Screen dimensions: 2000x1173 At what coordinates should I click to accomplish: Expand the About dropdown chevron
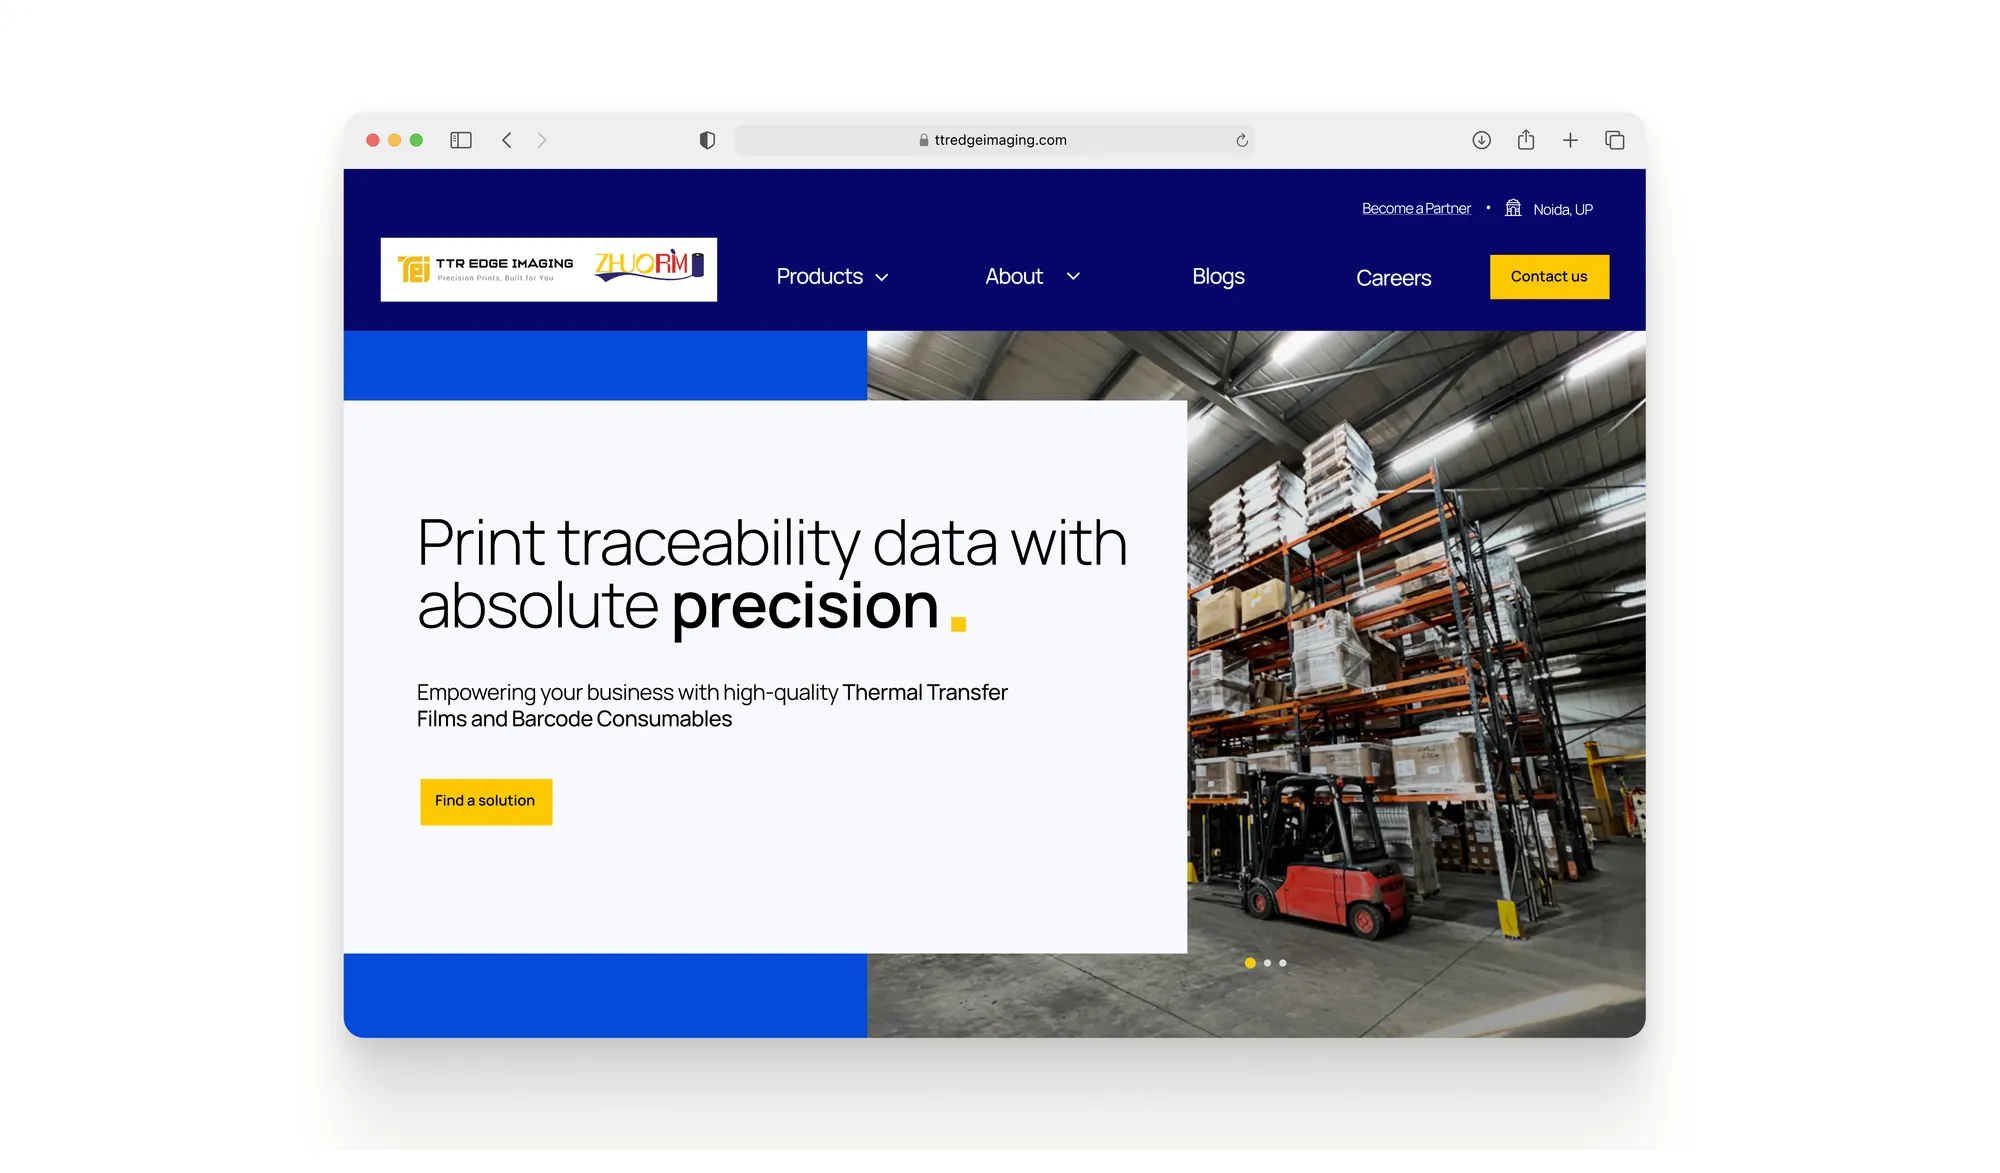1073,276
